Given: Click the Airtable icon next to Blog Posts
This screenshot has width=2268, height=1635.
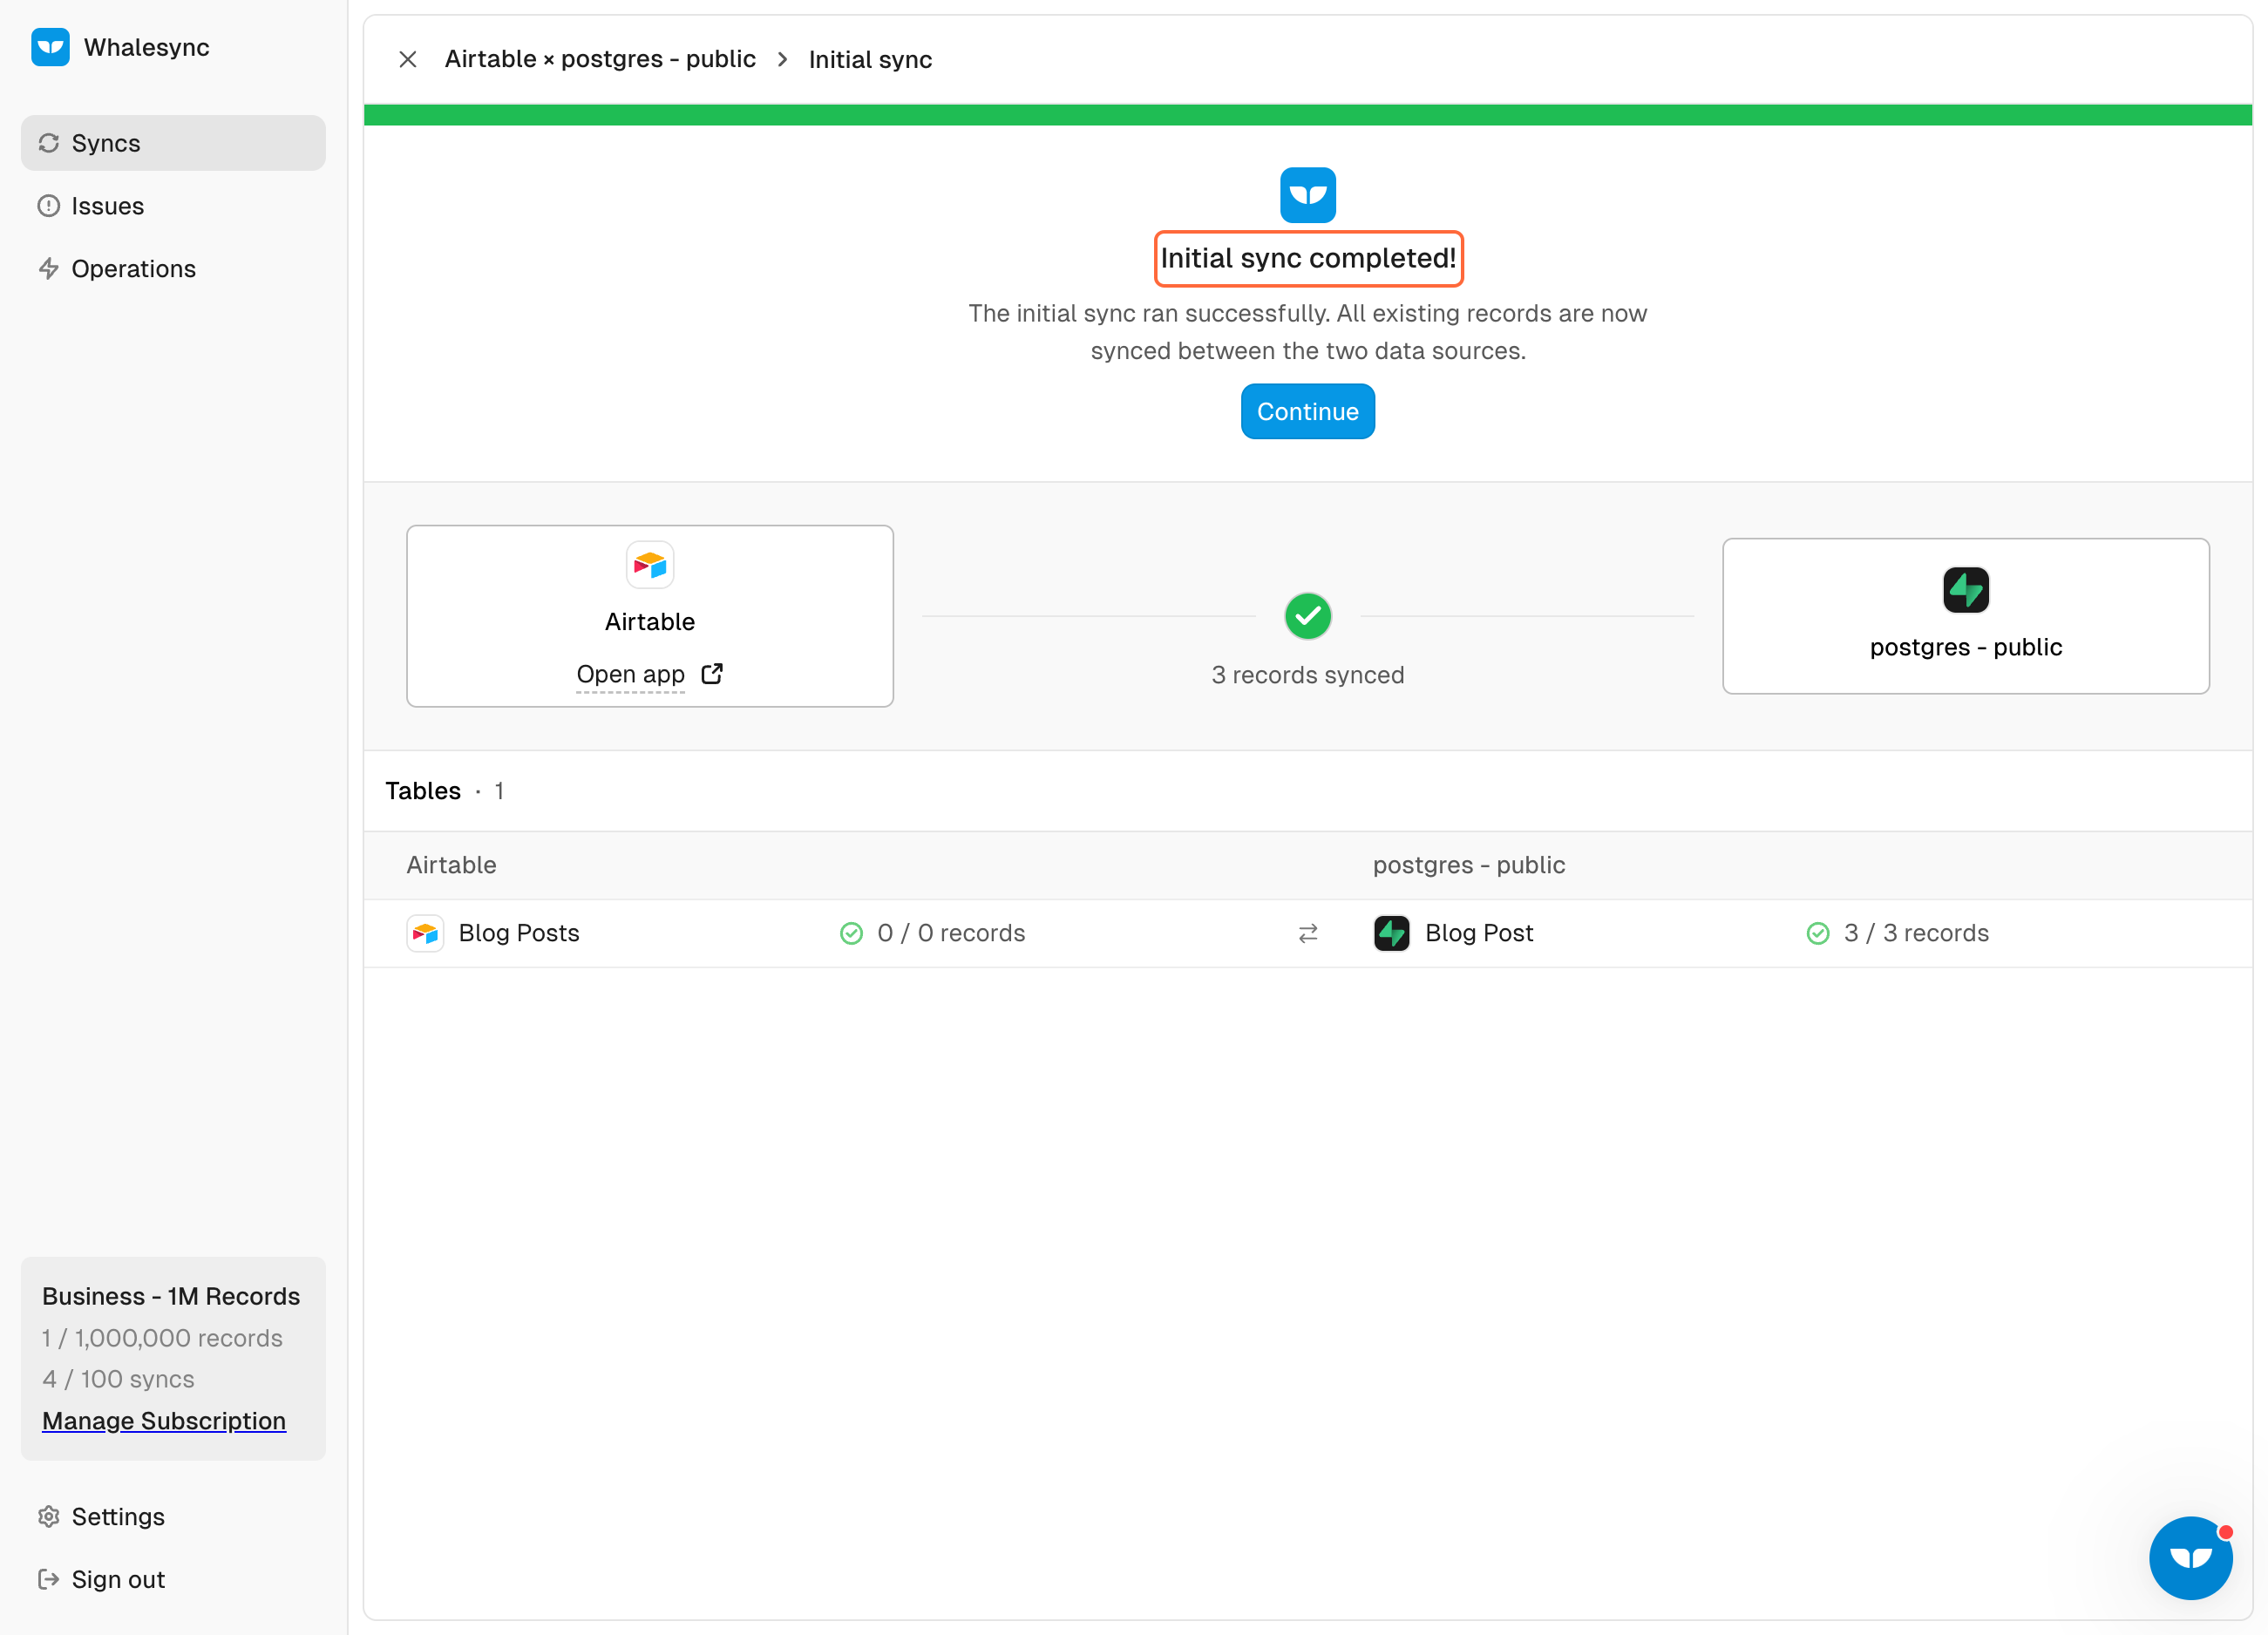Looking at the screenshot, I should (x=425, y=933).
